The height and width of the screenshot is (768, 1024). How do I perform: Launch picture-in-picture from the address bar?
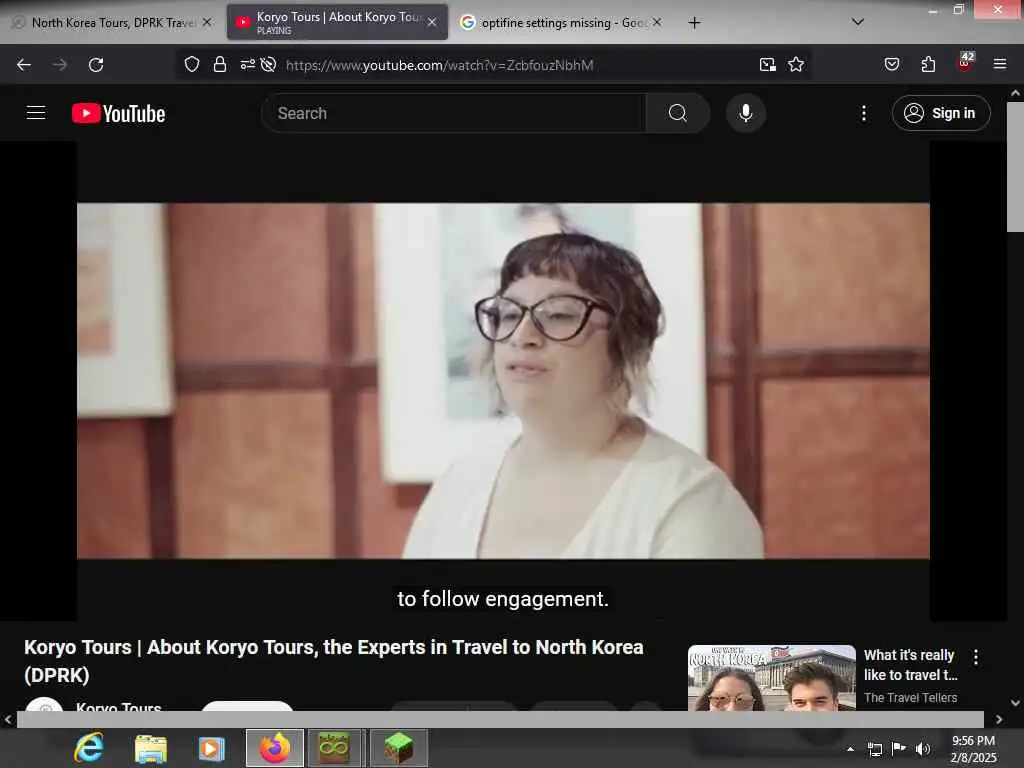click(767, 64)
